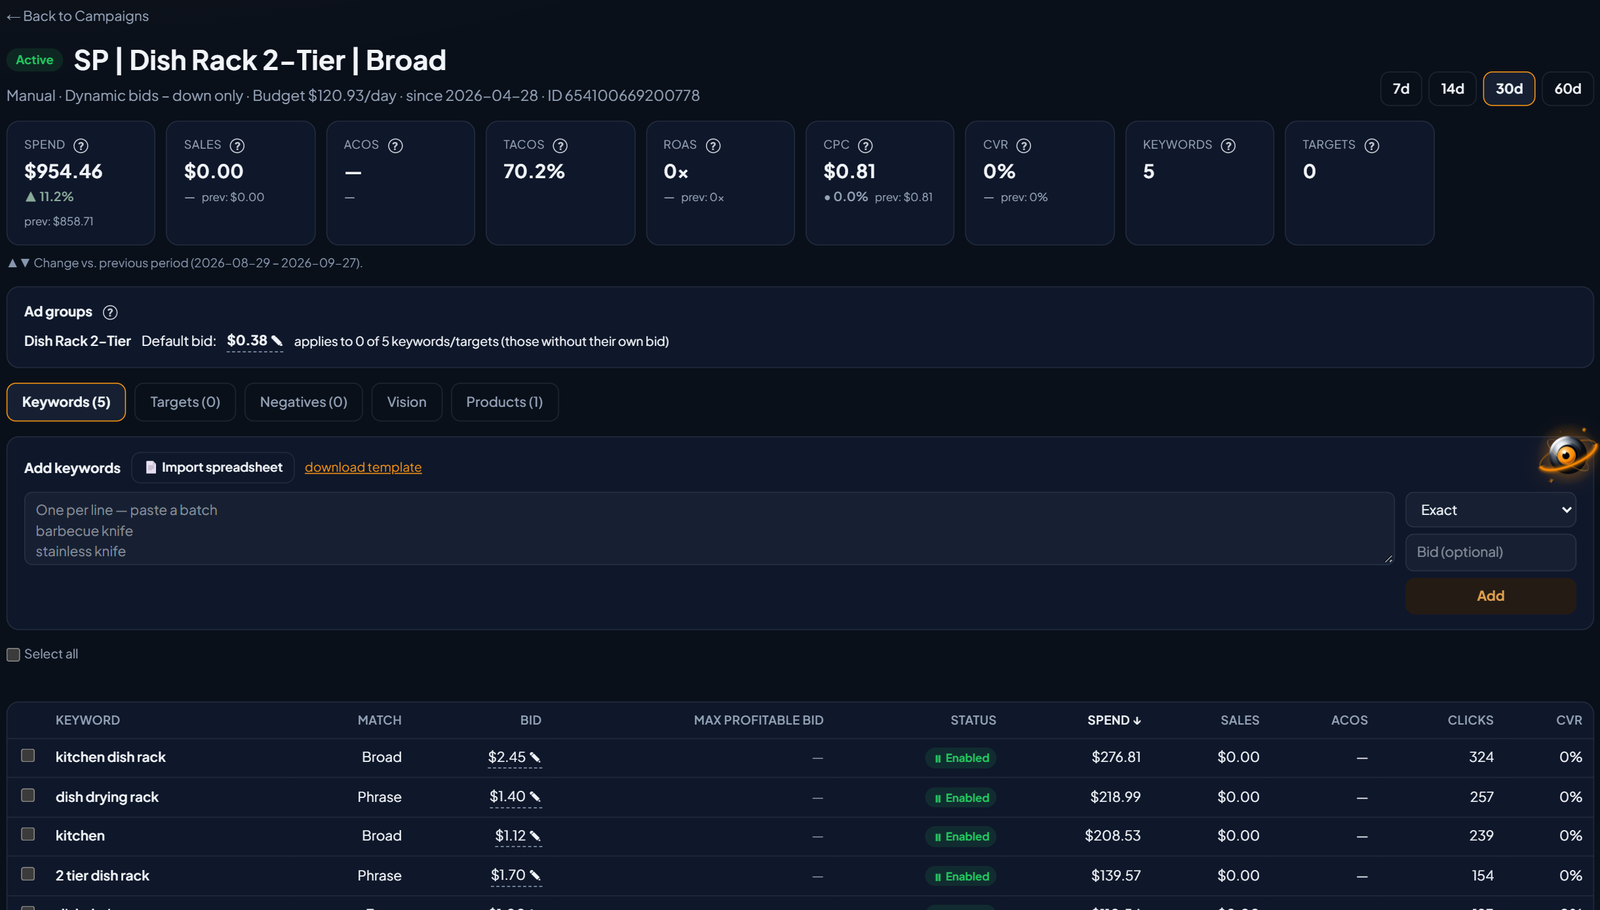This screenshot has height=910, width=1600.
Task: Click the CVR question-mark icon
Action: click(1023, 146)
